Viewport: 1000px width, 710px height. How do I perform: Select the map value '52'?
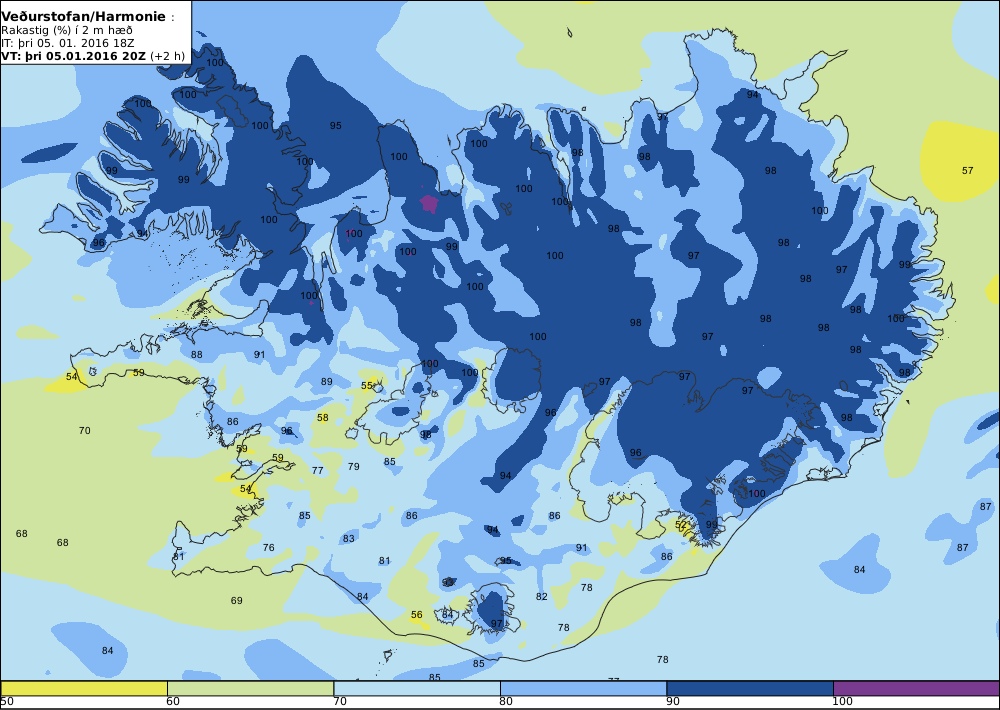pos(681,525)
